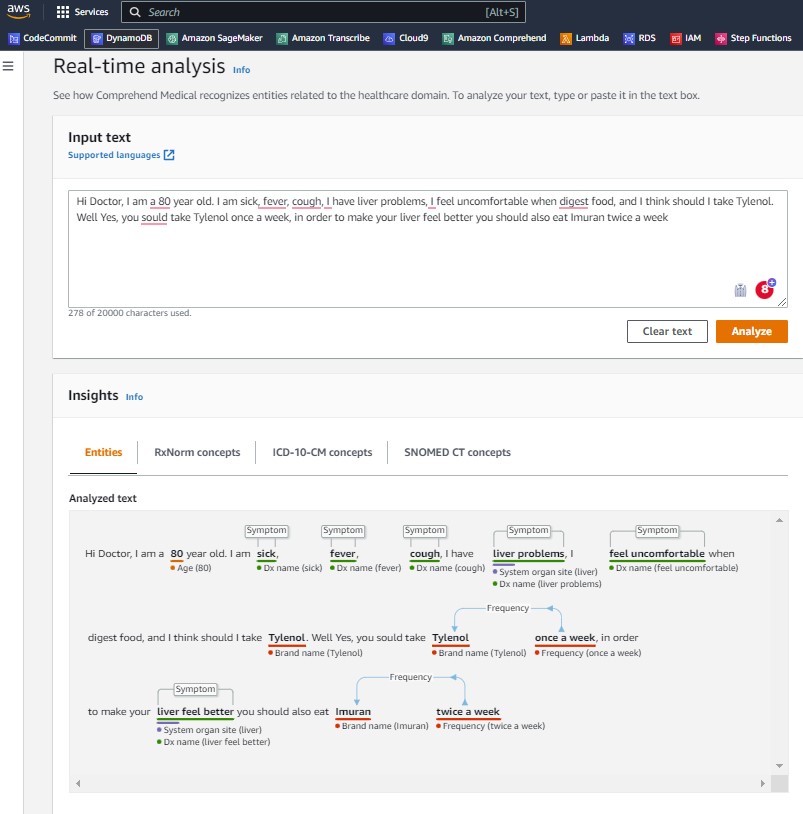Viewport: 803px width, 814px height.
Task: Open the Supported languages link
Action: [x=114, y=155]
